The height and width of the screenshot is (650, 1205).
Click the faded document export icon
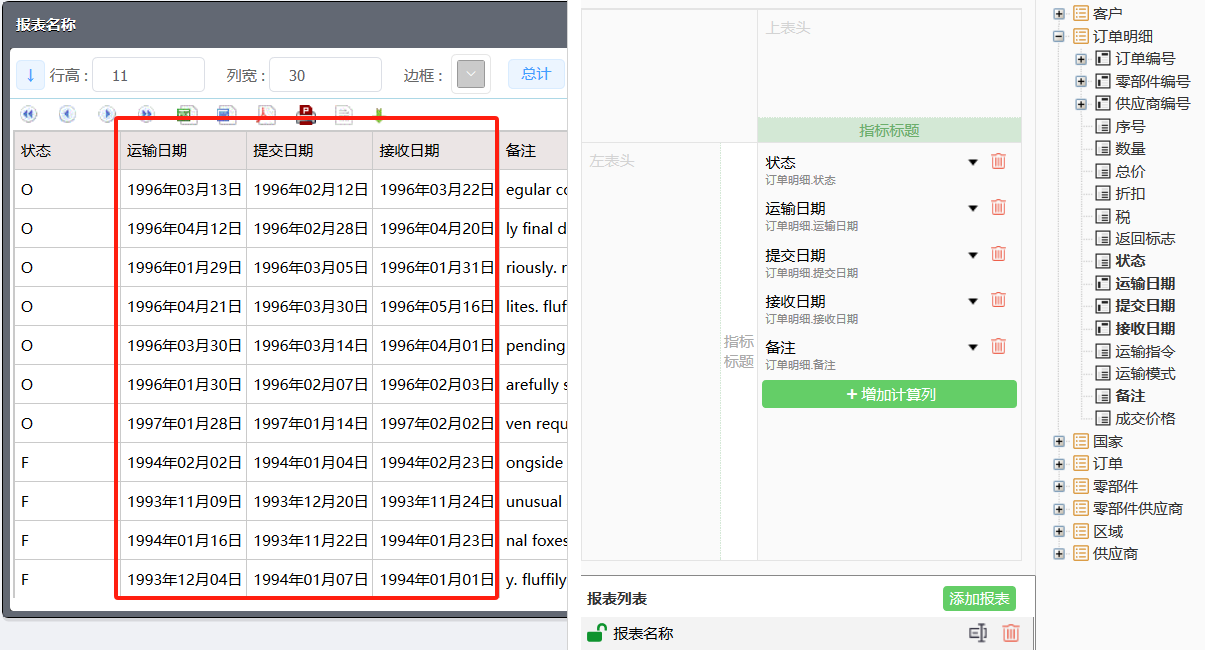coord(344,115)
